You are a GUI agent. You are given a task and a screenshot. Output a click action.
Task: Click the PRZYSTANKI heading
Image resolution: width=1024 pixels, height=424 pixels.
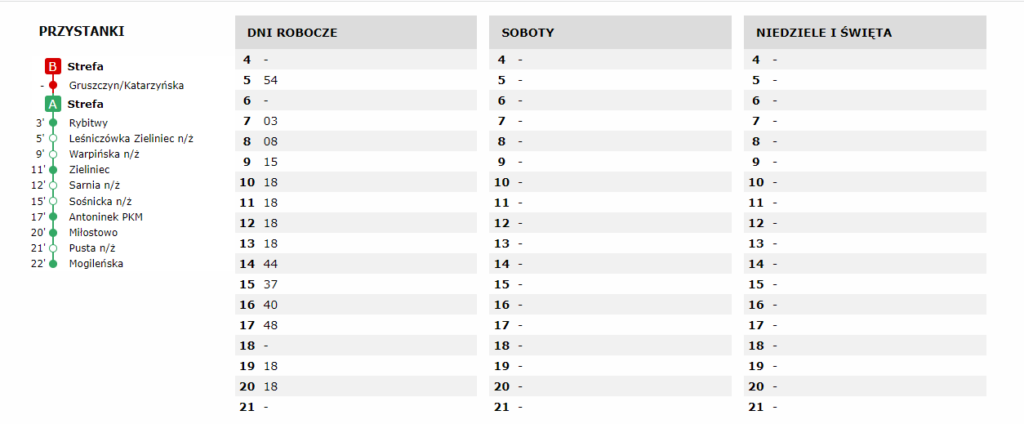(81, 31)
